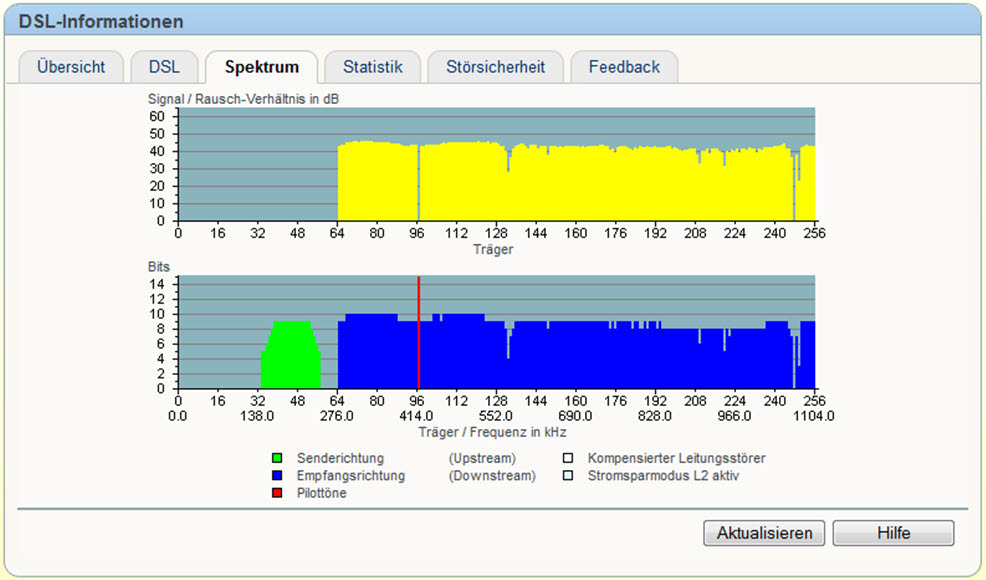Click the '138.0' frequency axis value
The width and height of the screenshot is (986, 580).
(257, 416)
